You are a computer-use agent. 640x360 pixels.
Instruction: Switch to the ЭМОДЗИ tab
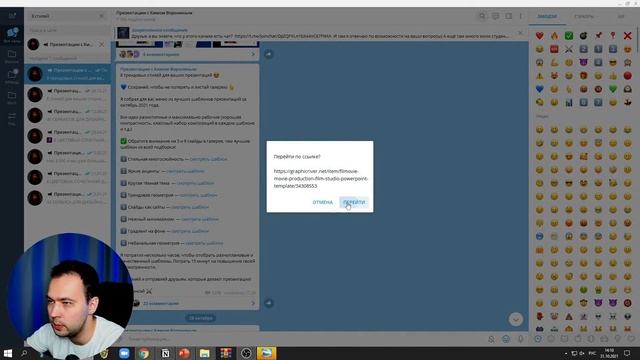click(x=547, y=16)
